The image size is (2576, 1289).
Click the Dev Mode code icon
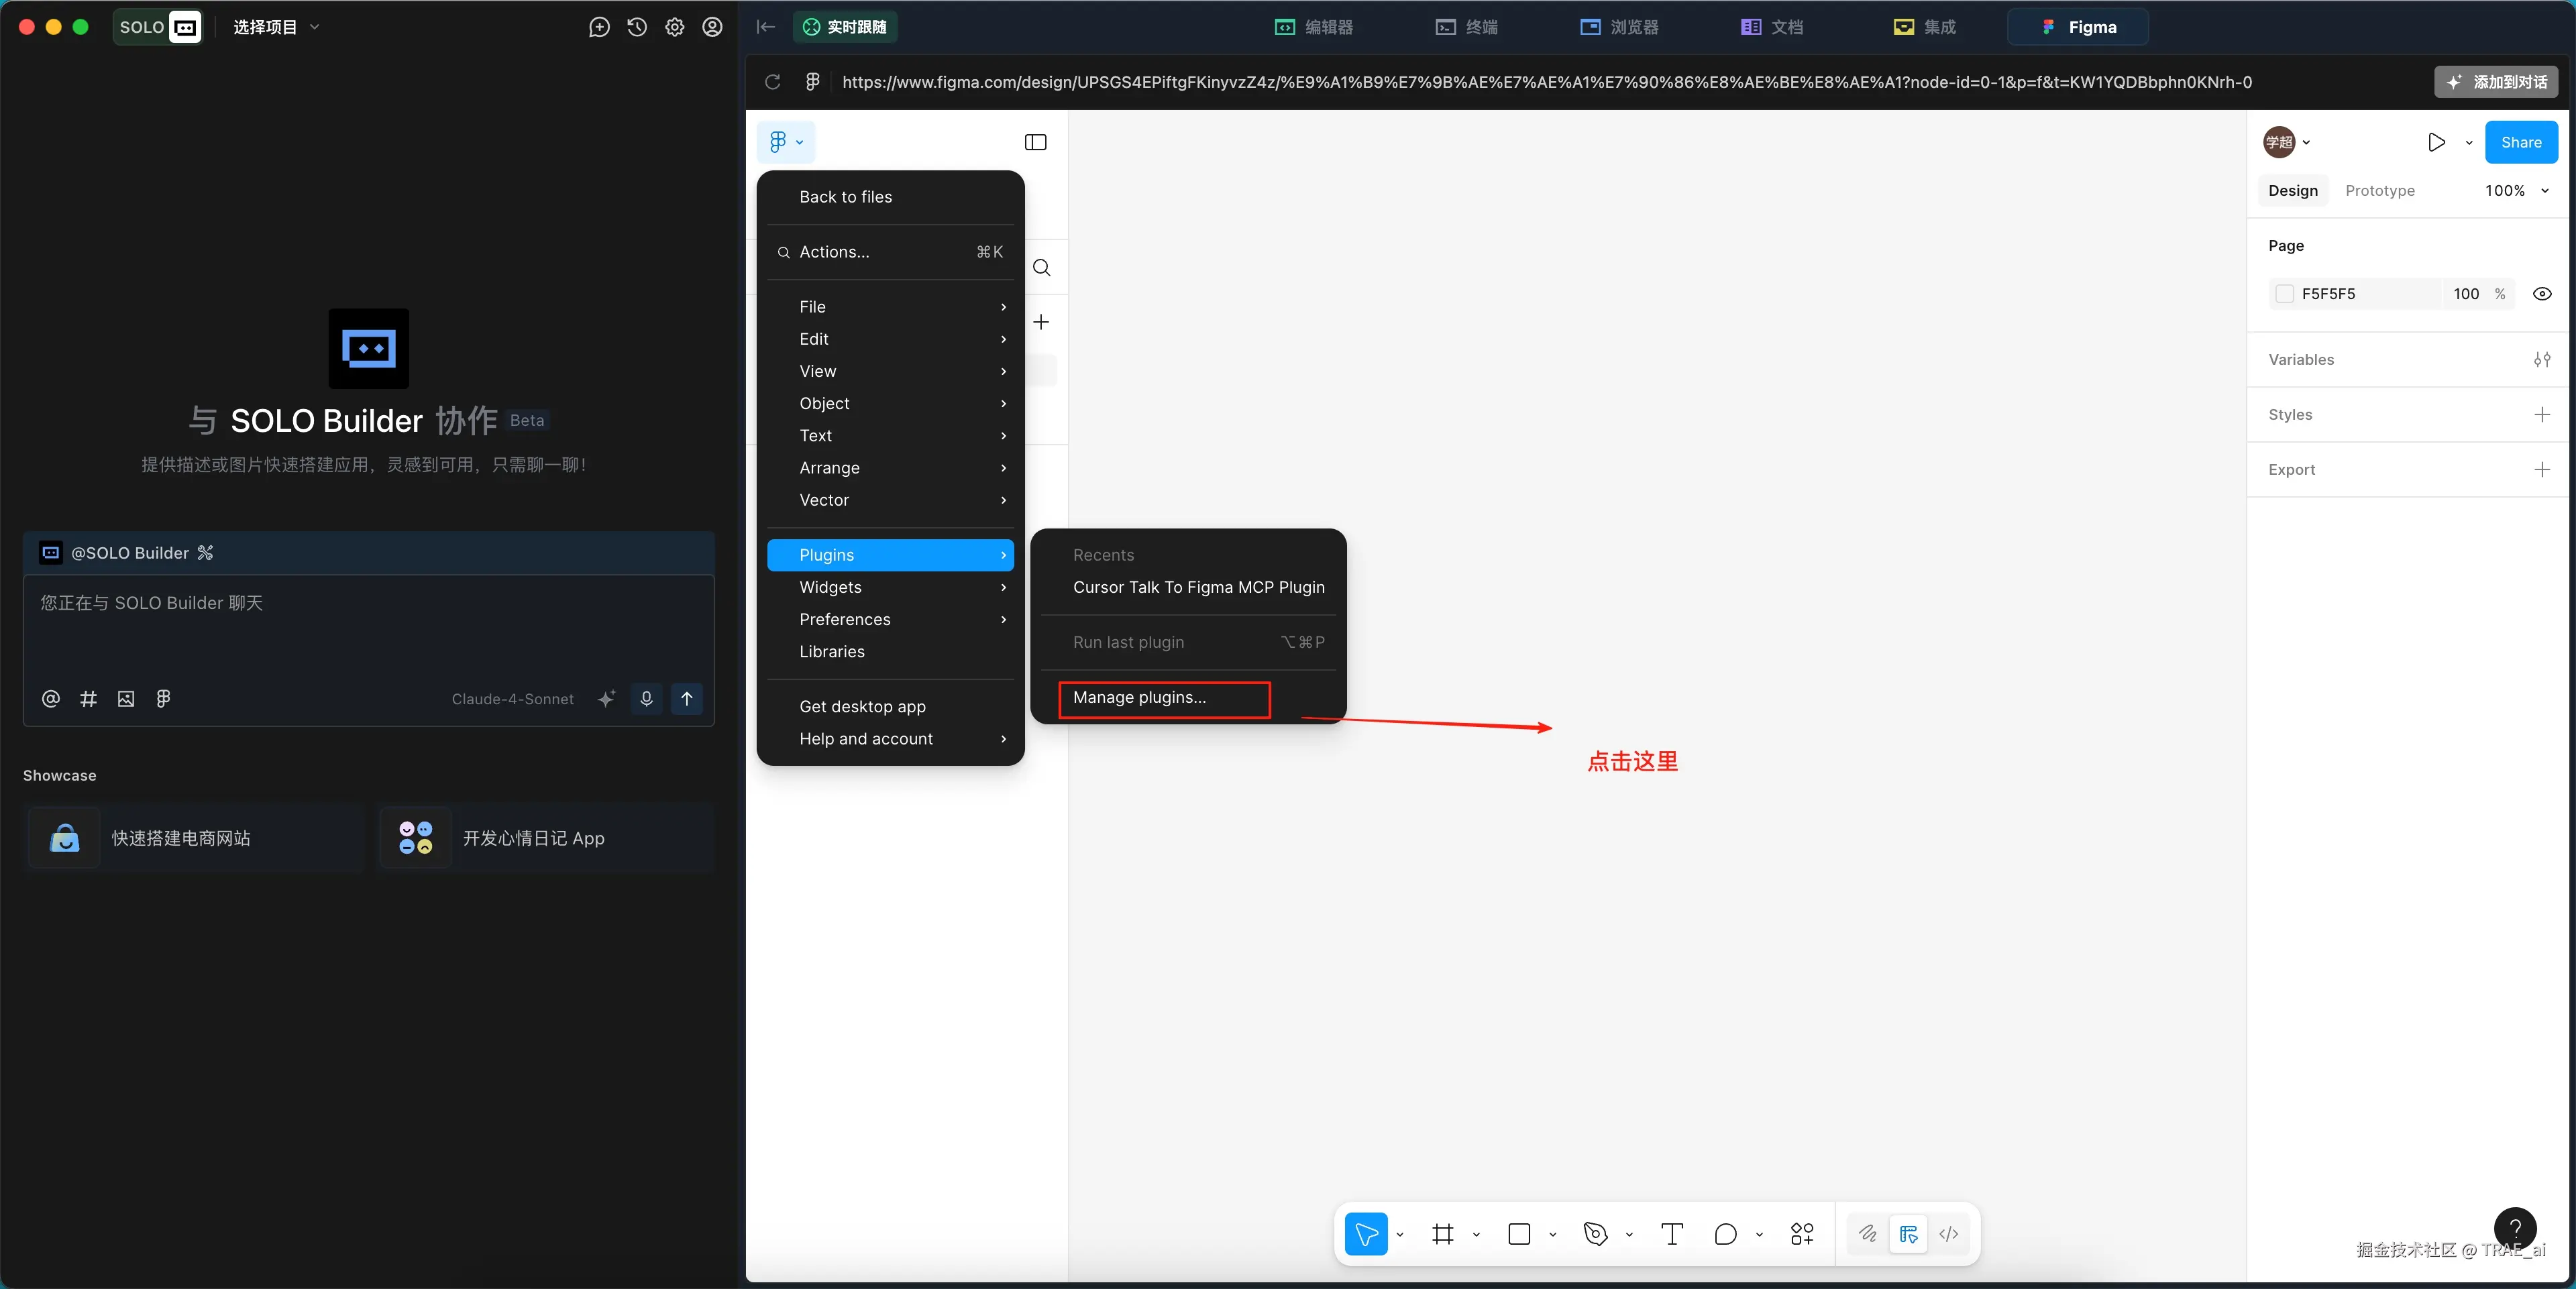click(1948, 1234)
